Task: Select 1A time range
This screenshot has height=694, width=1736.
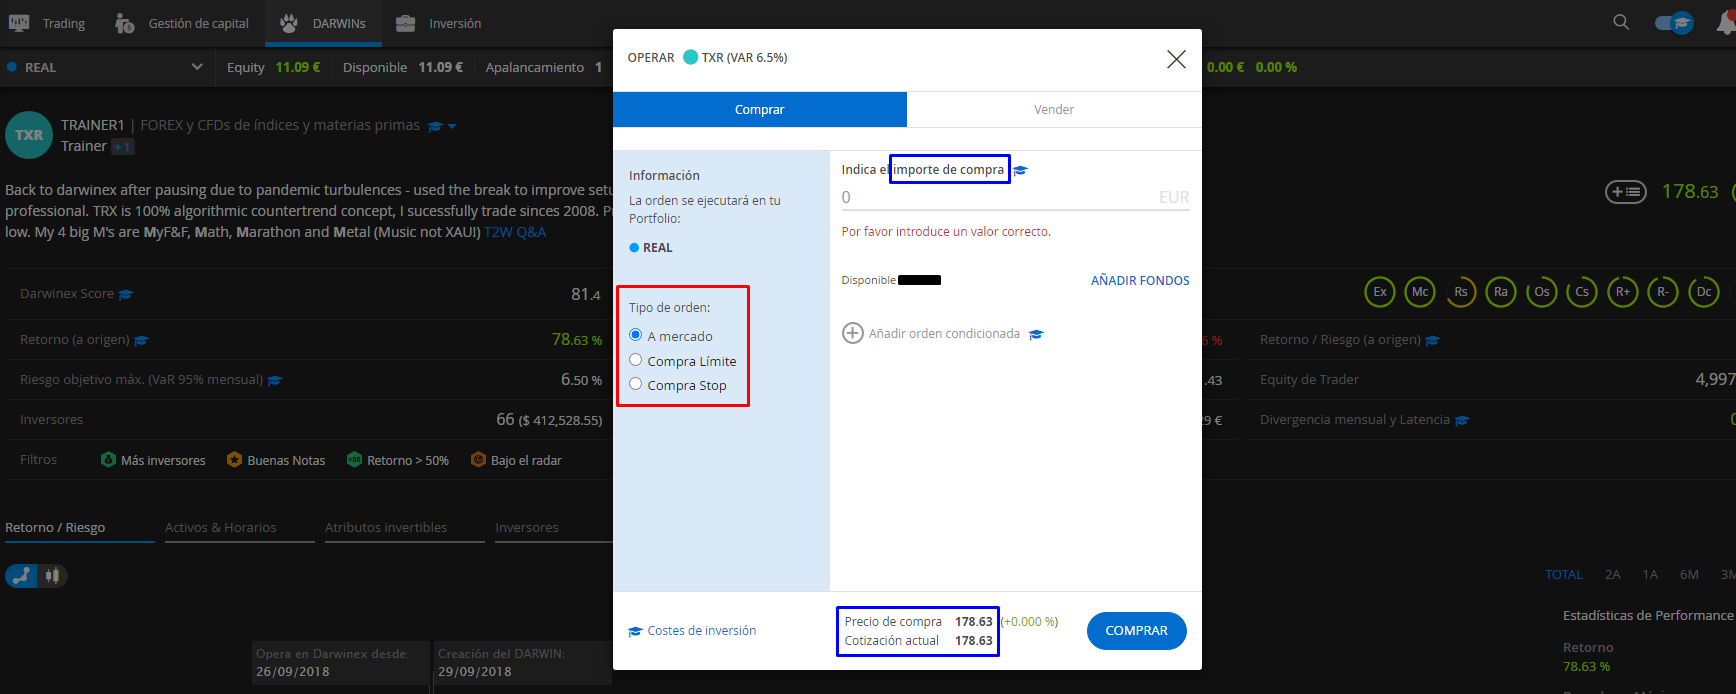Action: pos(1650,575)
